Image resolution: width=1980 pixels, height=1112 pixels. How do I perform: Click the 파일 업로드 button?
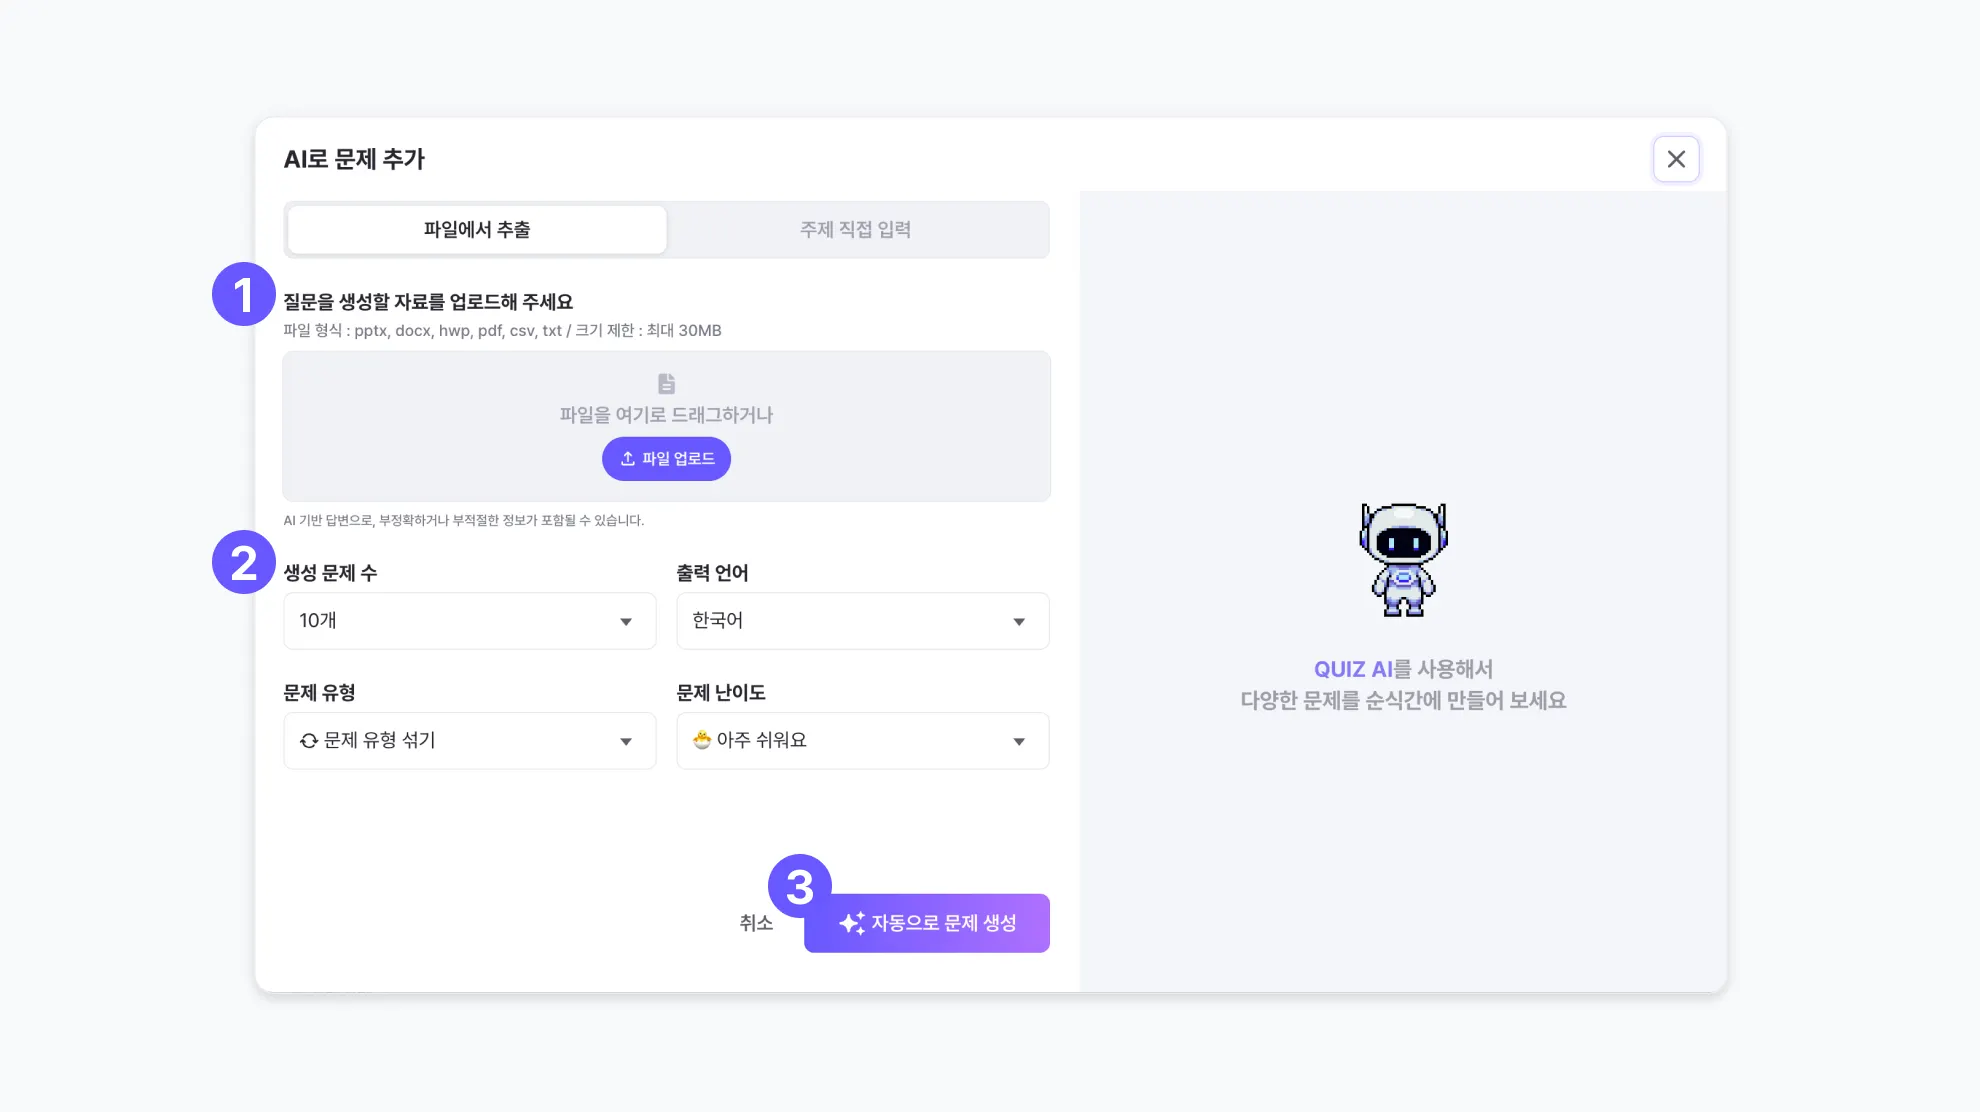tap(666, 458)
